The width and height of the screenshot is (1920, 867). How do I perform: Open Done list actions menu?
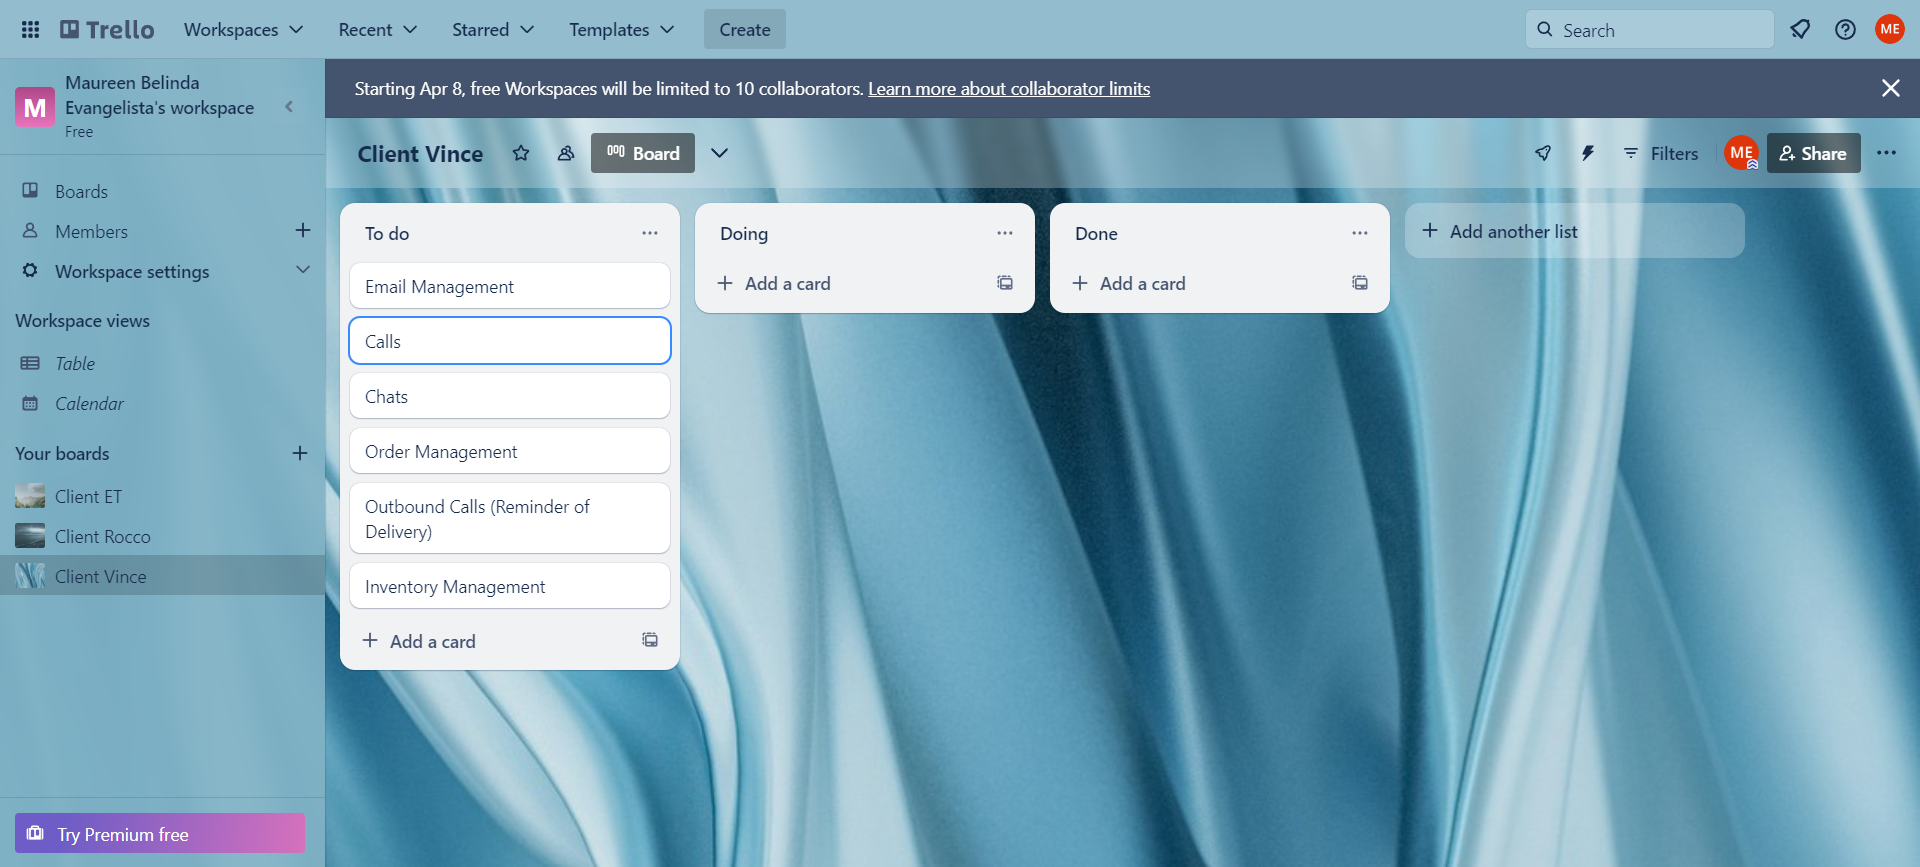[1360, 233]
